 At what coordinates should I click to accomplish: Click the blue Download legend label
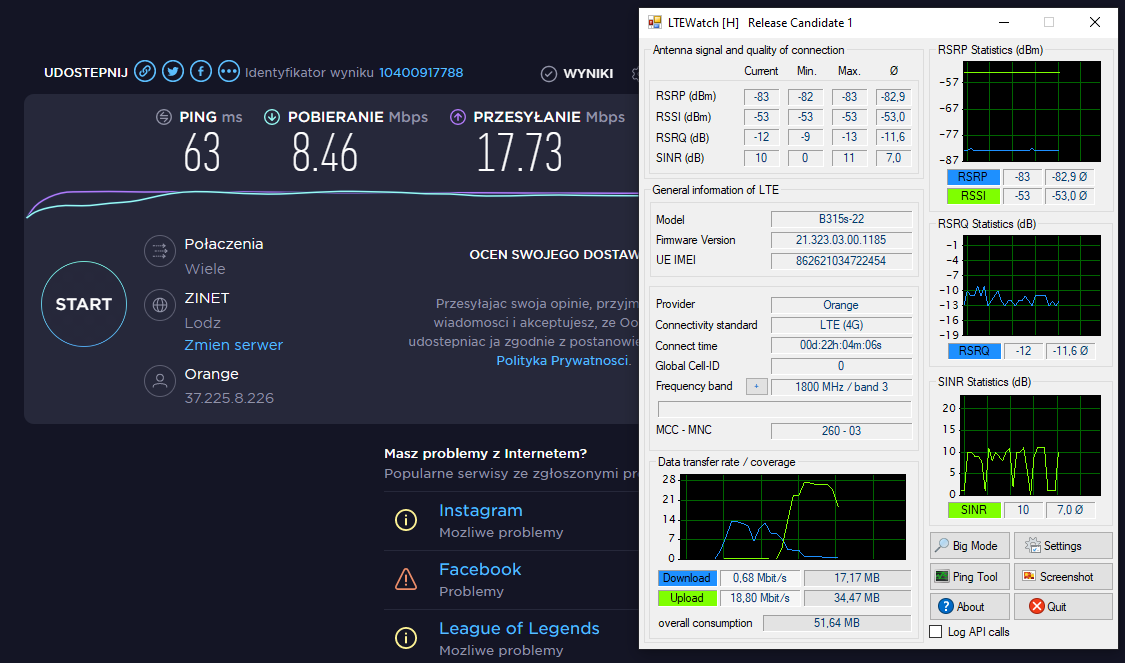tap(687, 578)
